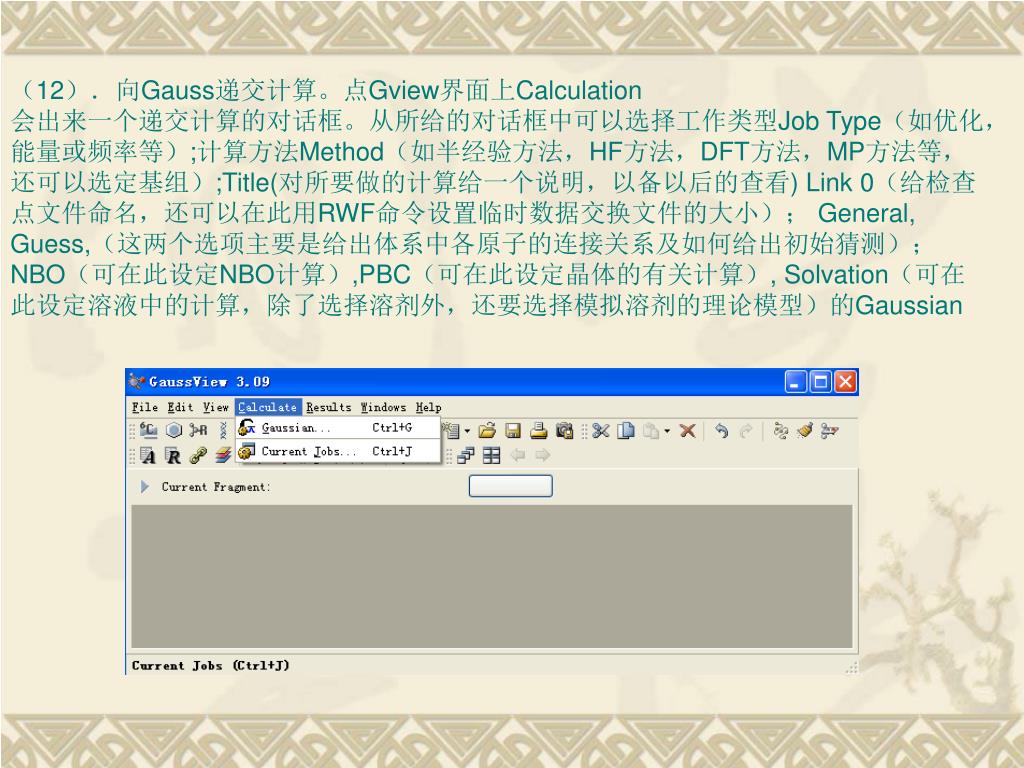Viewport: 1024px width, 768px height.
Task: Cut using the scissors icon
Action: pyautogui.click(x=601, y=430)
